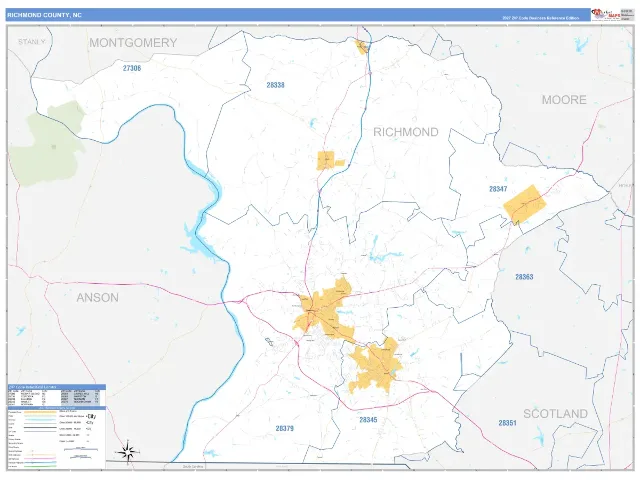Click ZIP code label 27306
This screenshot has width=640, height=480.
coord(132,68)
